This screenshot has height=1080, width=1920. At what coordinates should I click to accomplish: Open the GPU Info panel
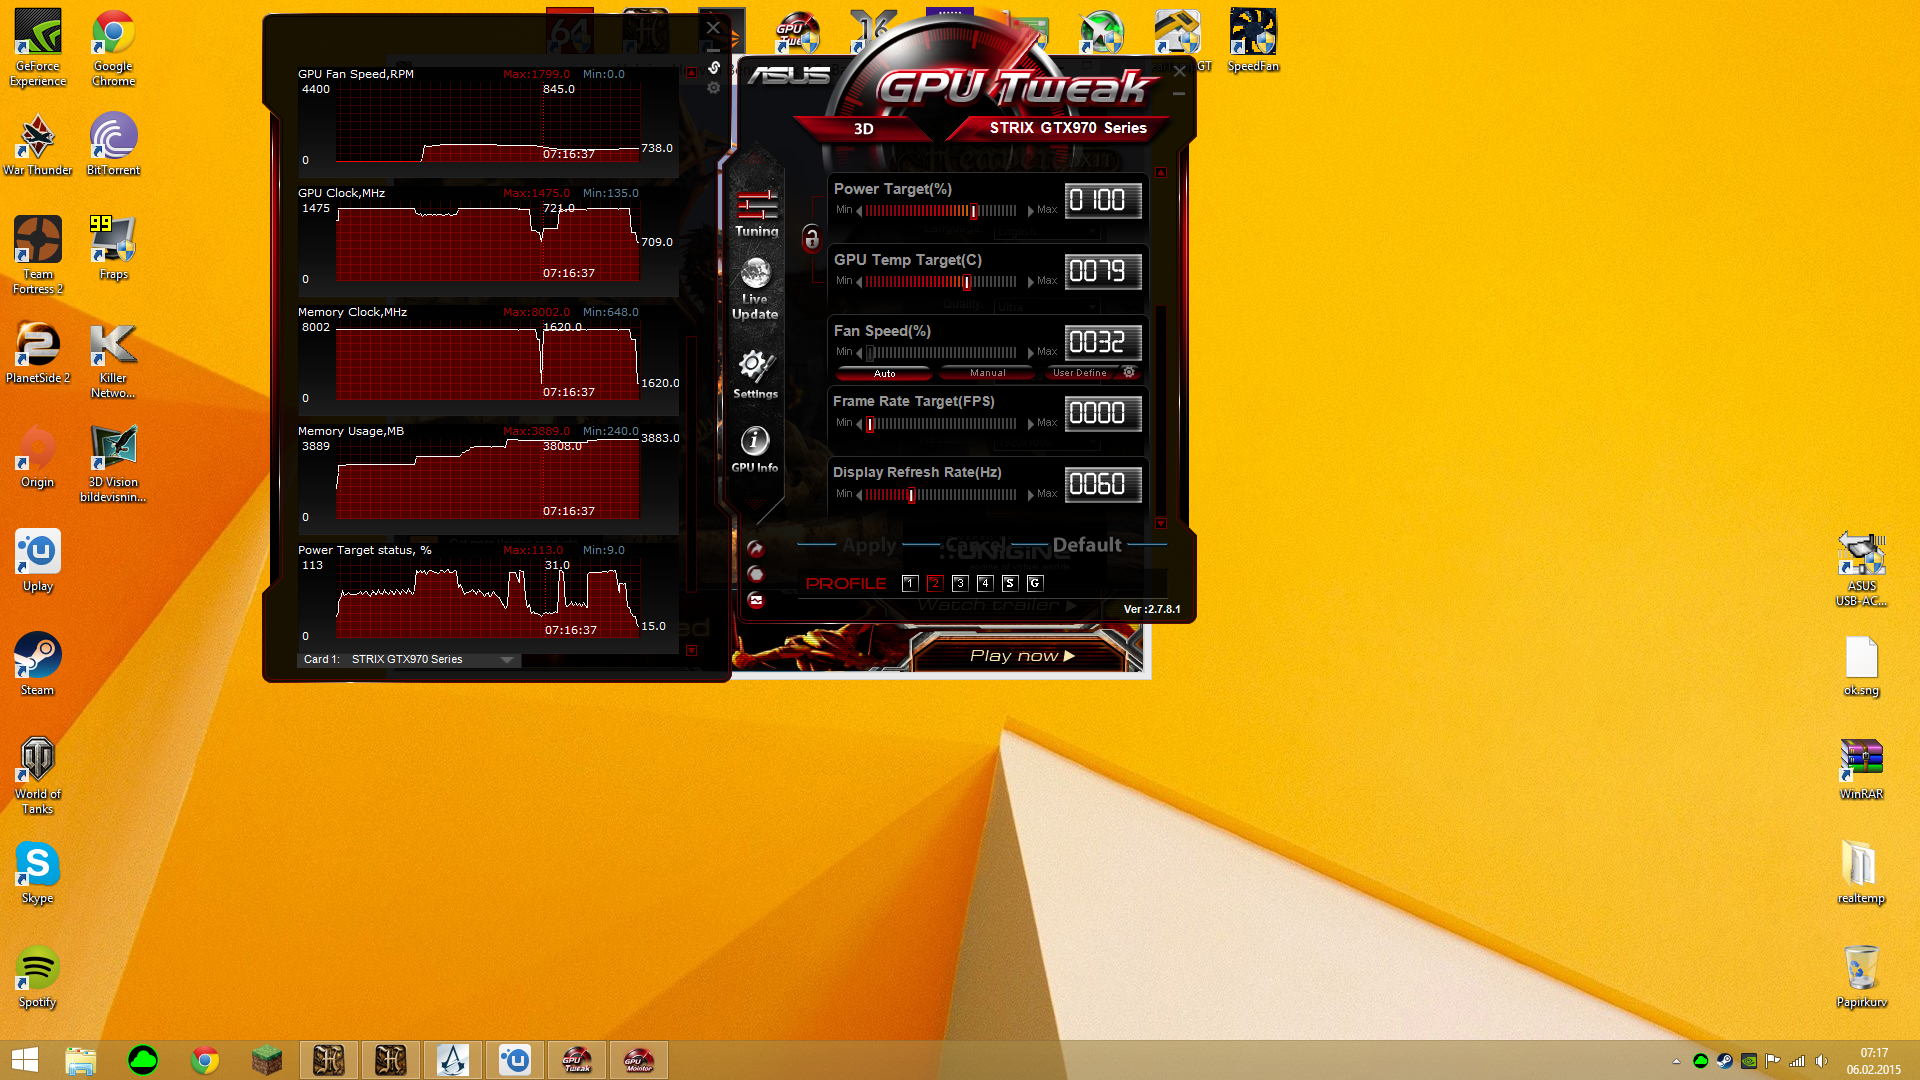pyautogui.click(x=755, y=448)
